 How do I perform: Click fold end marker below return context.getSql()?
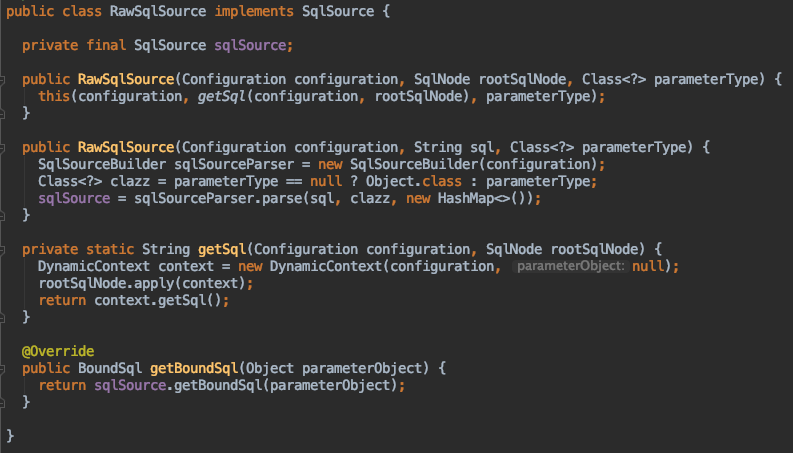5,317
